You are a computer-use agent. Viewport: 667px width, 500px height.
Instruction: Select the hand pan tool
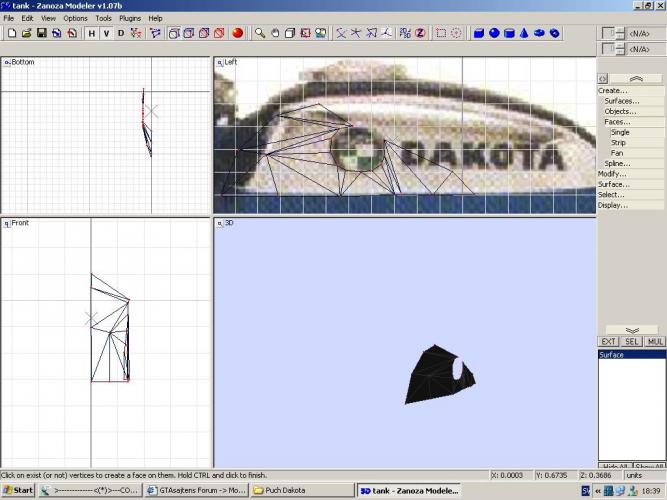pyautogui.click(x=275, y=33)
